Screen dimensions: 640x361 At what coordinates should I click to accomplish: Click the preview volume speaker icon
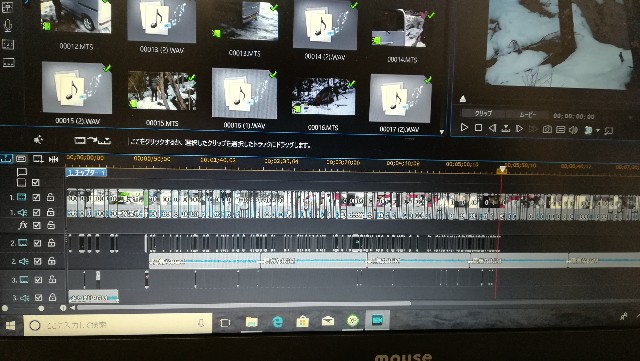click(x=573, y=130)
